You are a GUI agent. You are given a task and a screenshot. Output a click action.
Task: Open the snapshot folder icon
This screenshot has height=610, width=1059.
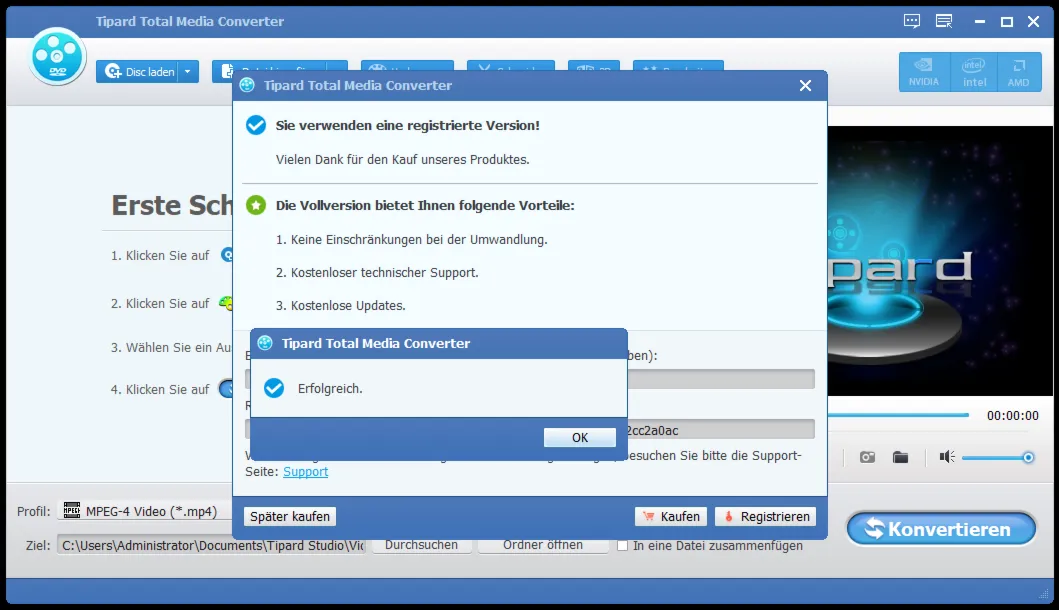tap(900, 457)
